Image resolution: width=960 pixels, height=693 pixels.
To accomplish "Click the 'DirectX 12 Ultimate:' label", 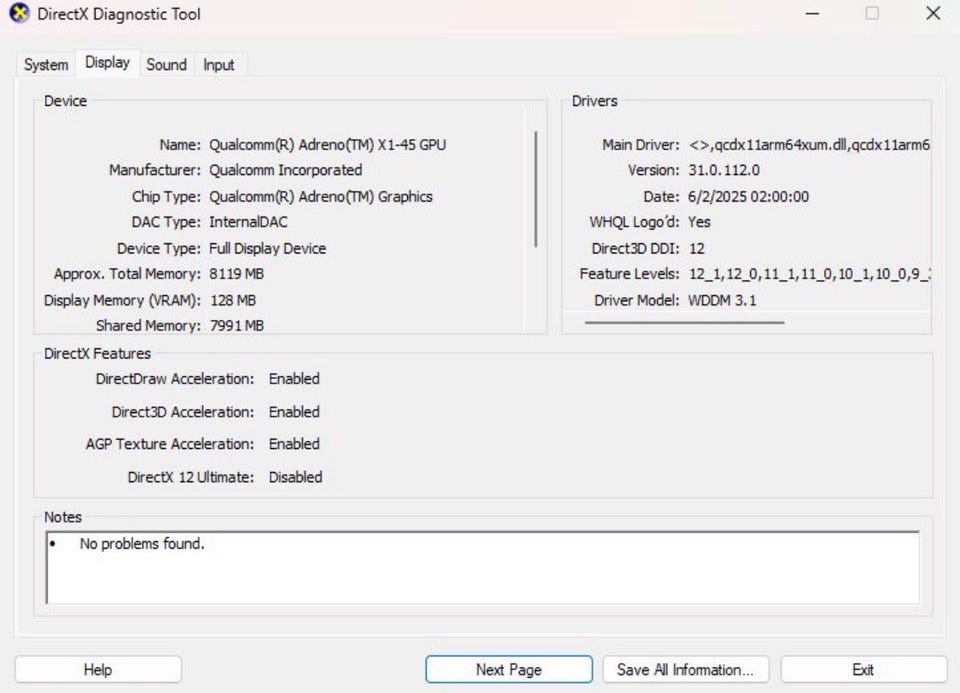I will pos(190,477).
